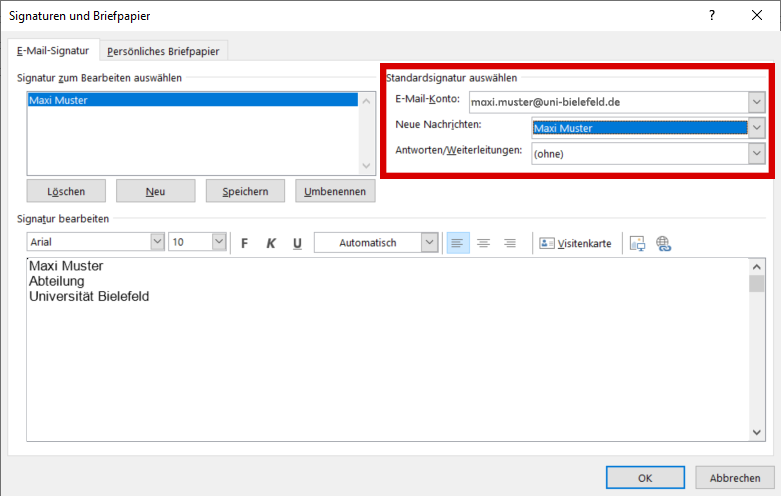Image resolution: width=781 pixels, height=496 pixels.
Task: Toggle underline formatting (U) button
Action: [297, 243]
